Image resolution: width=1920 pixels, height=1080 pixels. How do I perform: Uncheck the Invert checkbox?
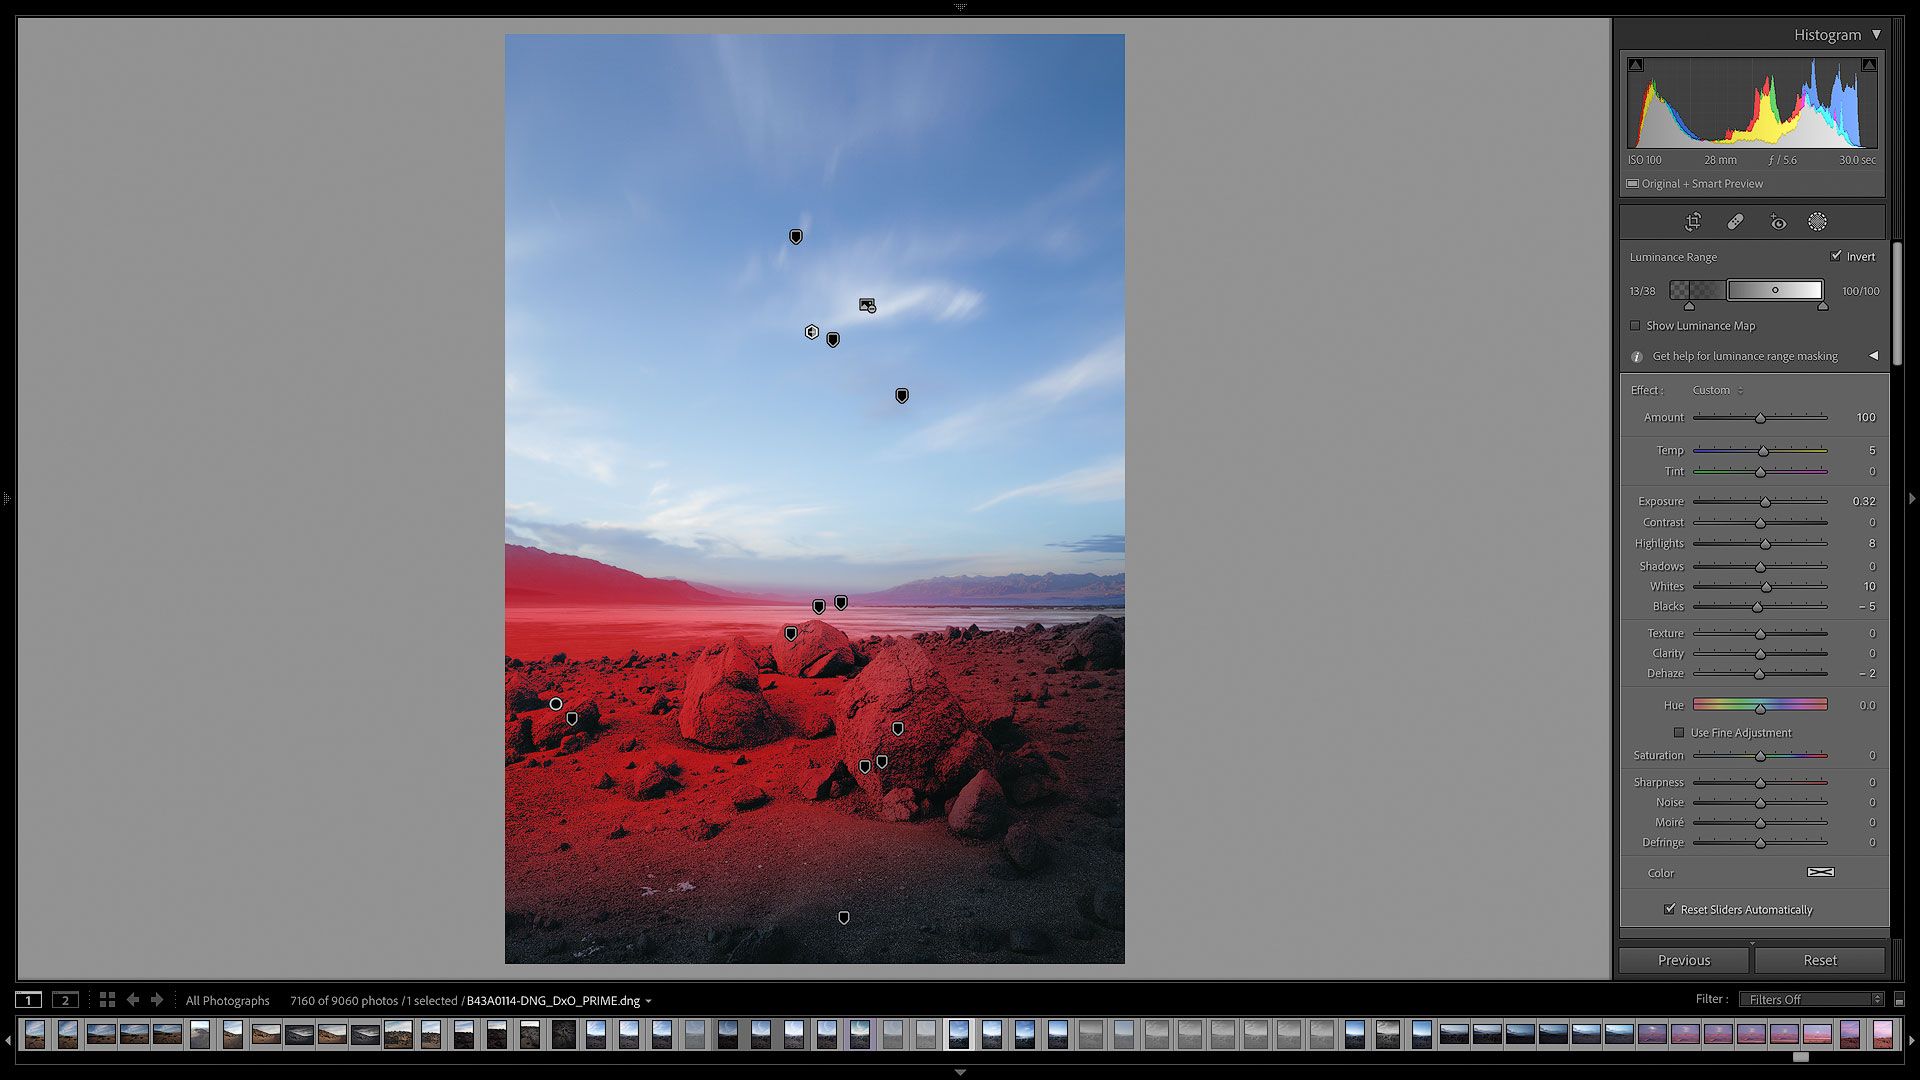1836,256
